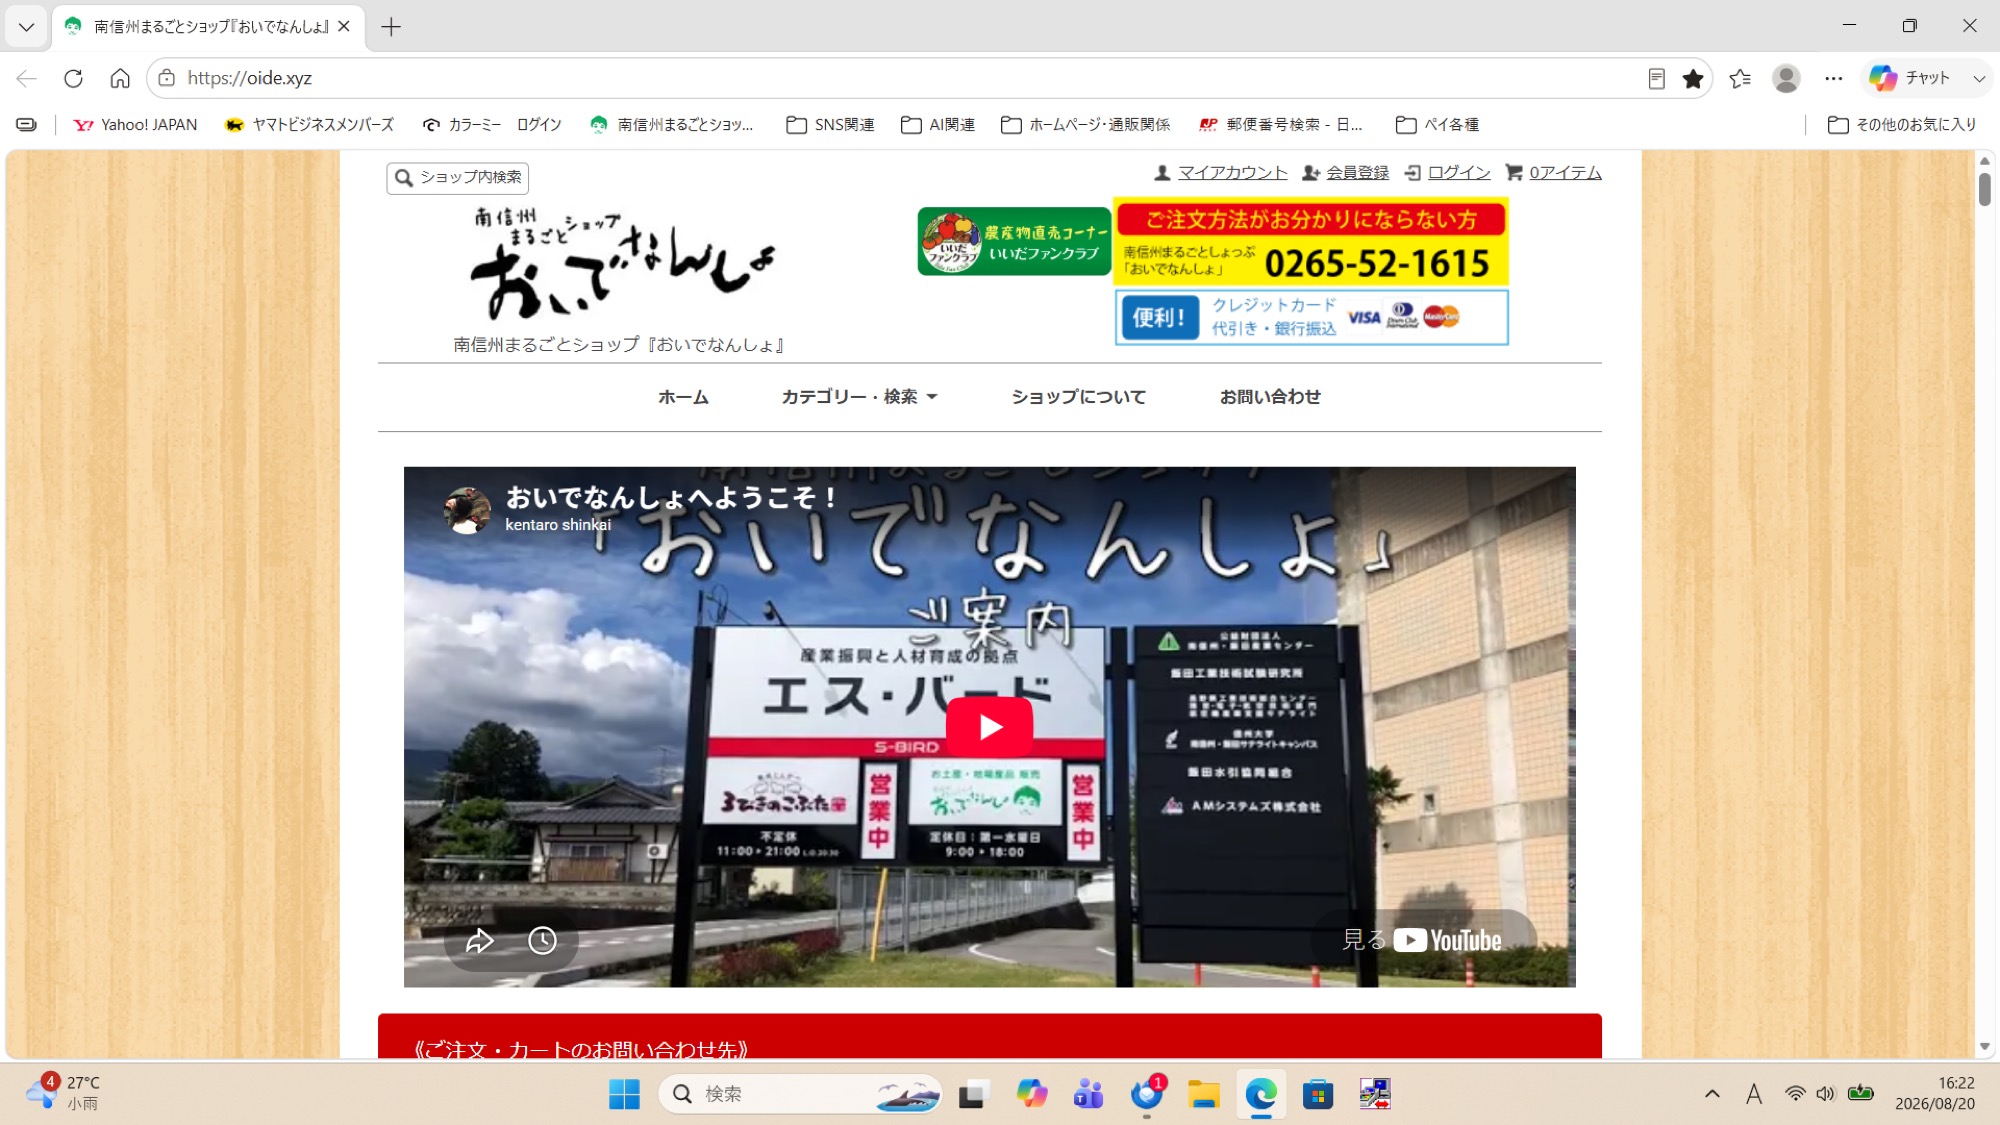The image size is (2000, 1125).
Task: Open File Explorer from taskbar
Action: [1203, 1094]
